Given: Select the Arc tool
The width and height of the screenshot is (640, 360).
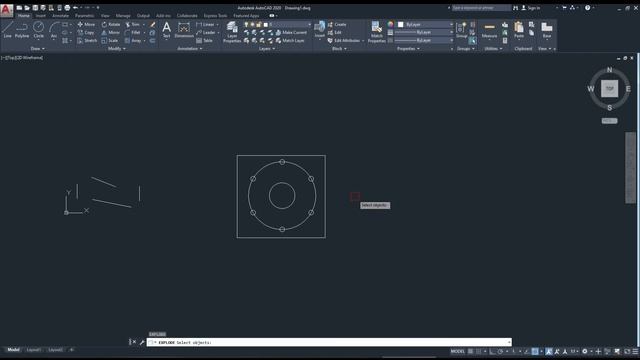Looking at the screenshot, I should click(x=54, y=30).
